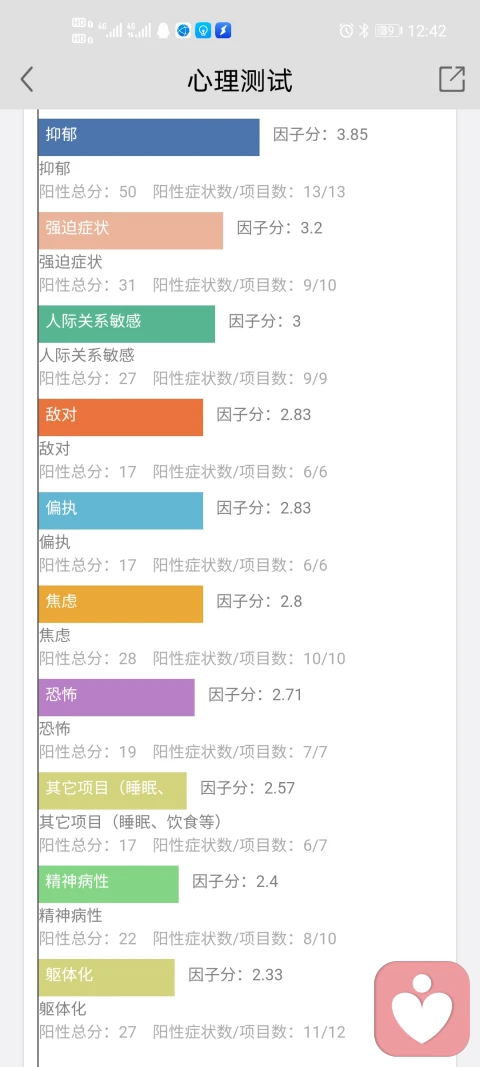Image resolution: width=480 pixels, height=1067 pixels.
Task: Select the light blue 偏执 bar
Action: click(121, 510)
